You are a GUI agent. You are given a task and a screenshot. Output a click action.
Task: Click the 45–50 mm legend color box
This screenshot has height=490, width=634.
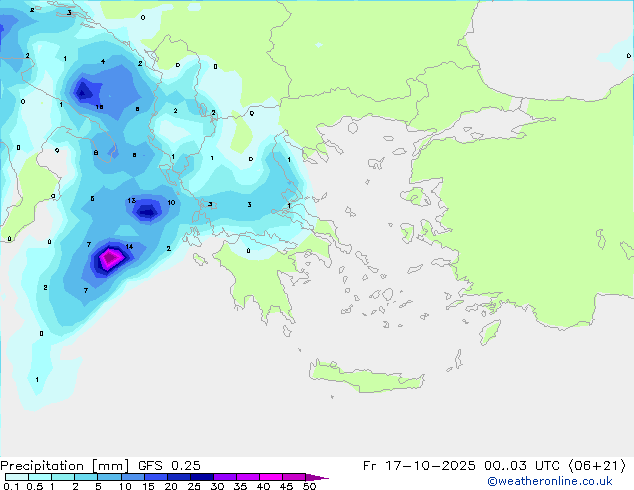(294, 477)
